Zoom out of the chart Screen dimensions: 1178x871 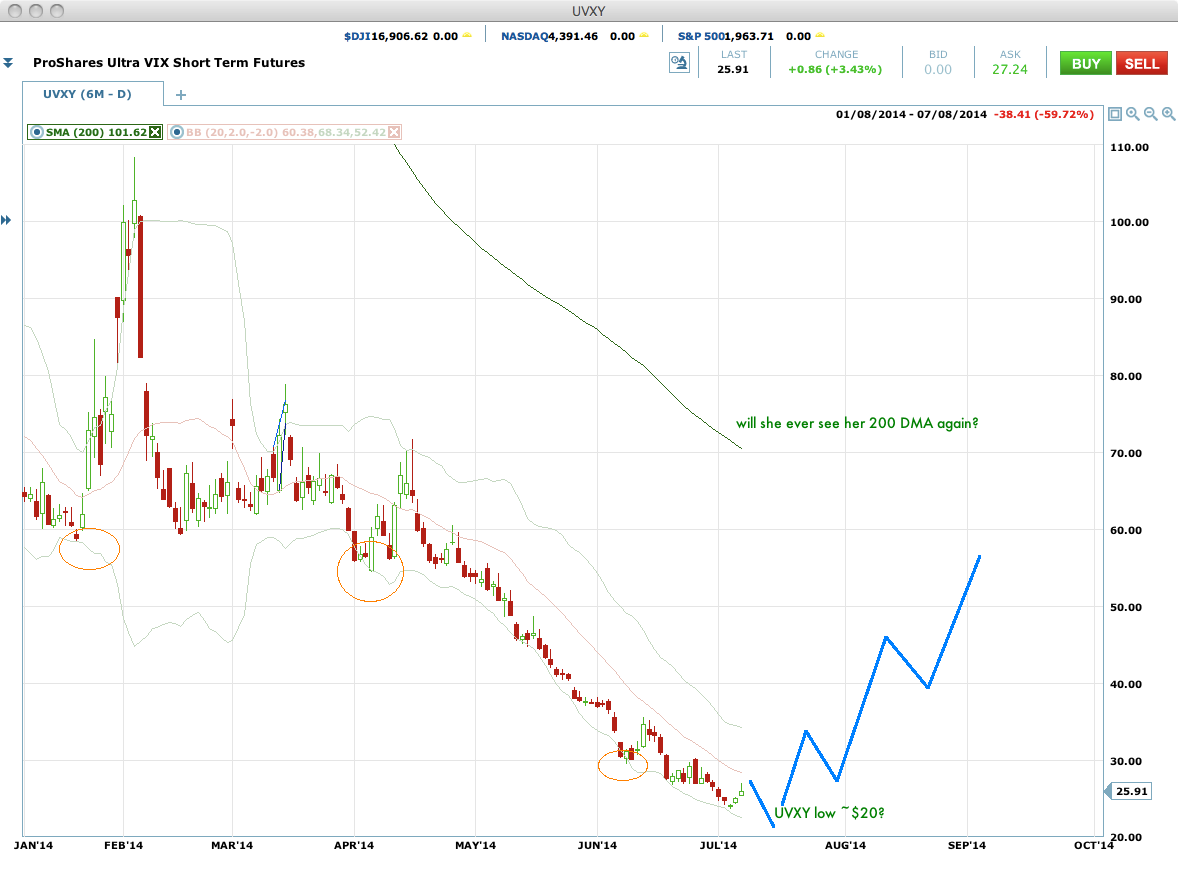tap(1151, 114)
